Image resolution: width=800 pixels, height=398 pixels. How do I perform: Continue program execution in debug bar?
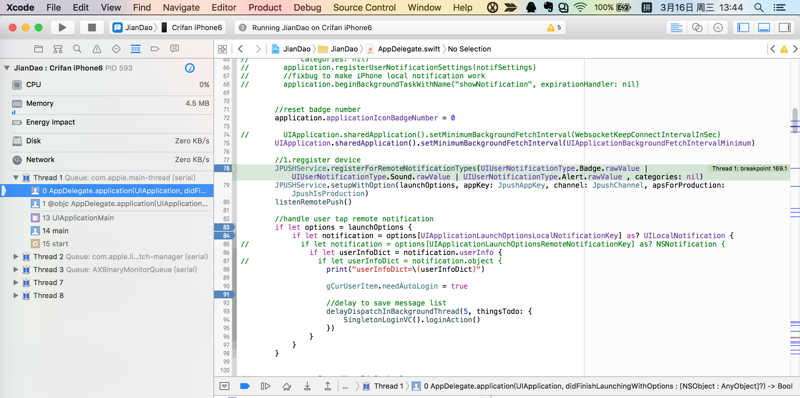tap(265, 386)
